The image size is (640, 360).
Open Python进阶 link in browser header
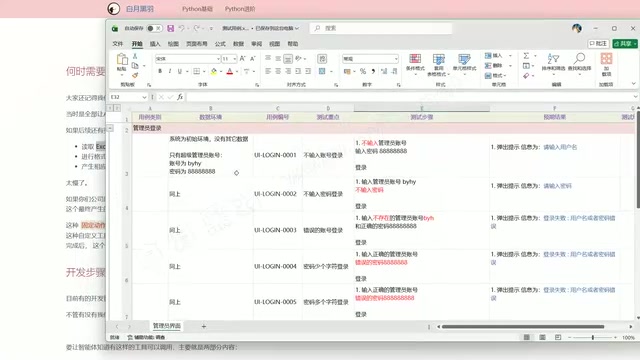pyautogui.click(x=240, y=9)
